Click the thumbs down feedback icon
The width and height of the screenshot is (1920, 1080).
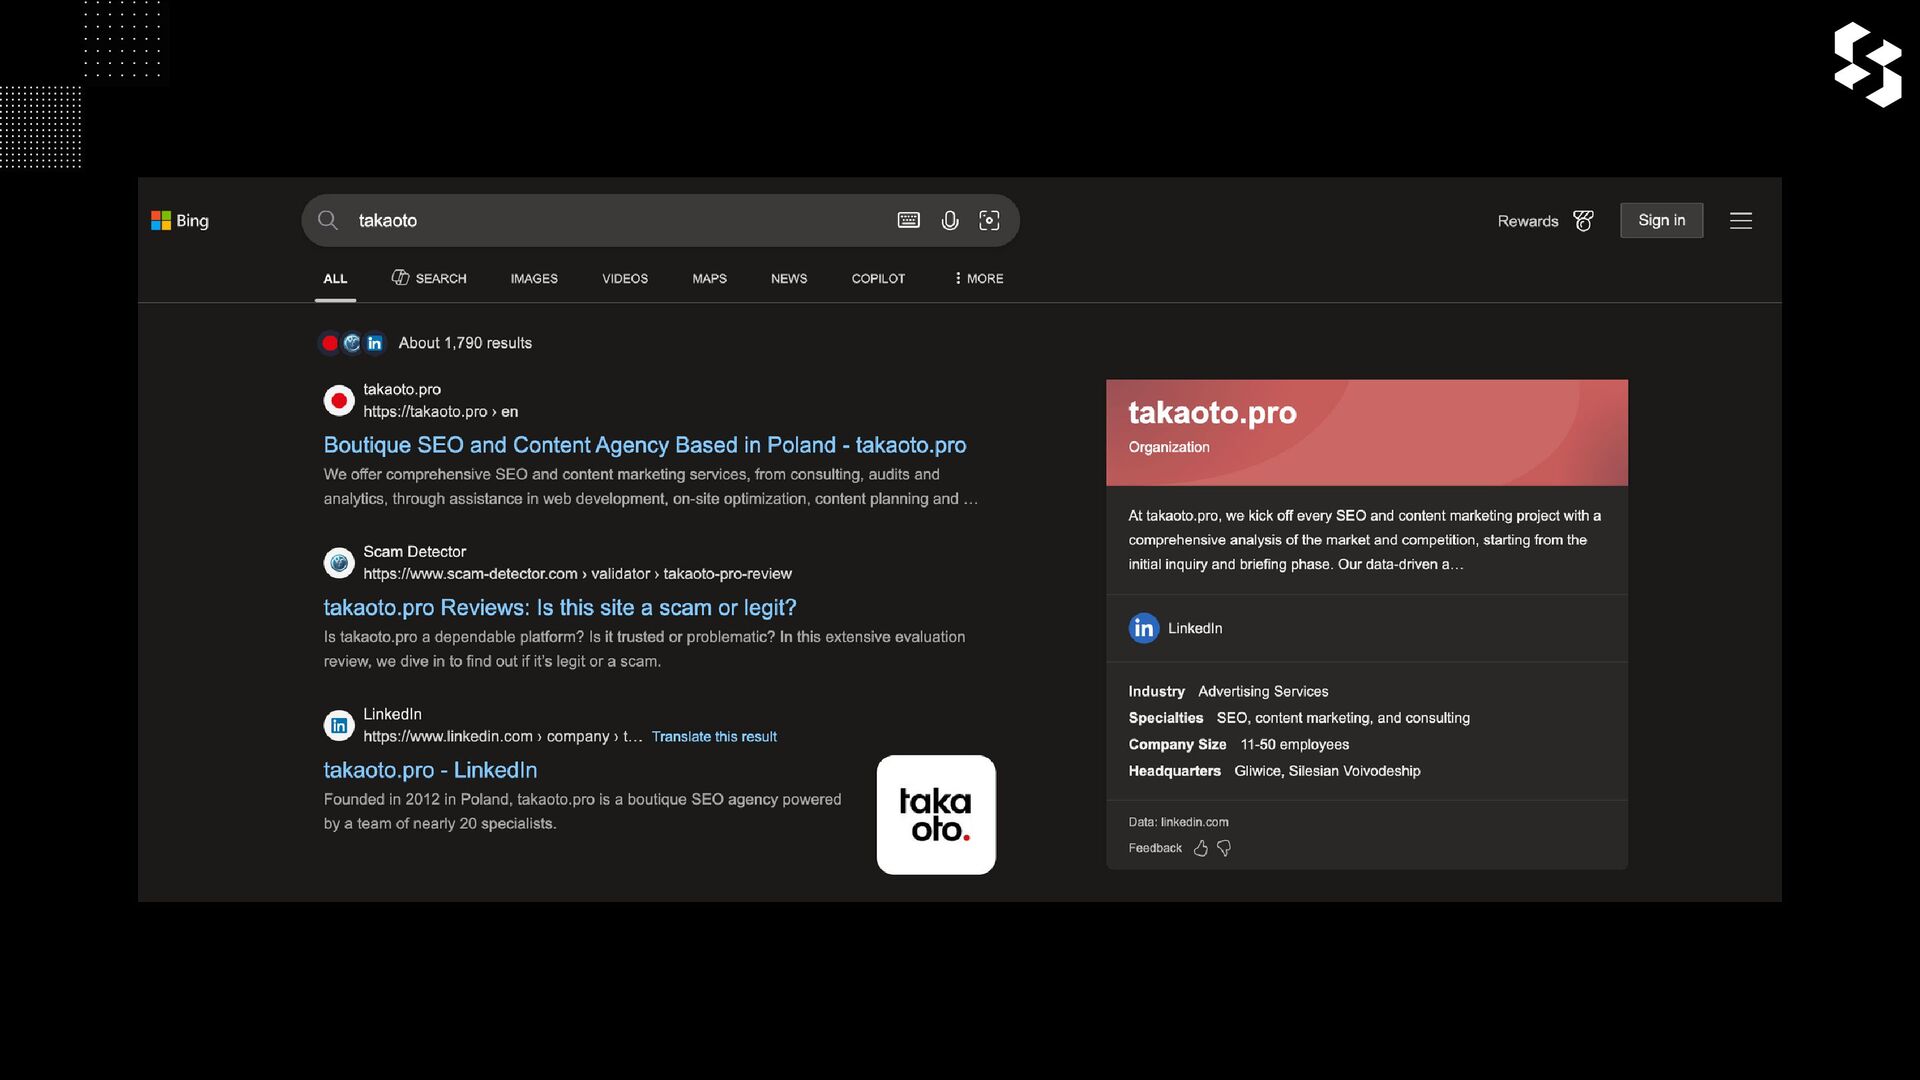tap(1224, 848)
